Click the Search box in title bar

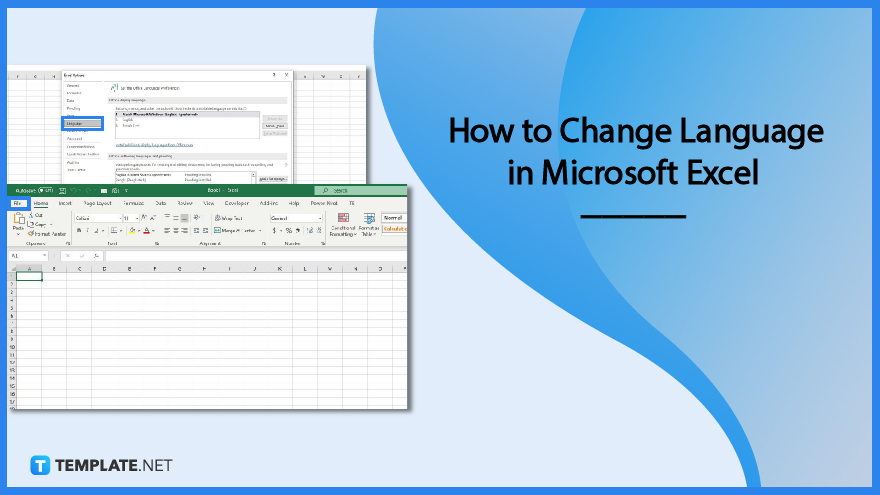point(361,191)
